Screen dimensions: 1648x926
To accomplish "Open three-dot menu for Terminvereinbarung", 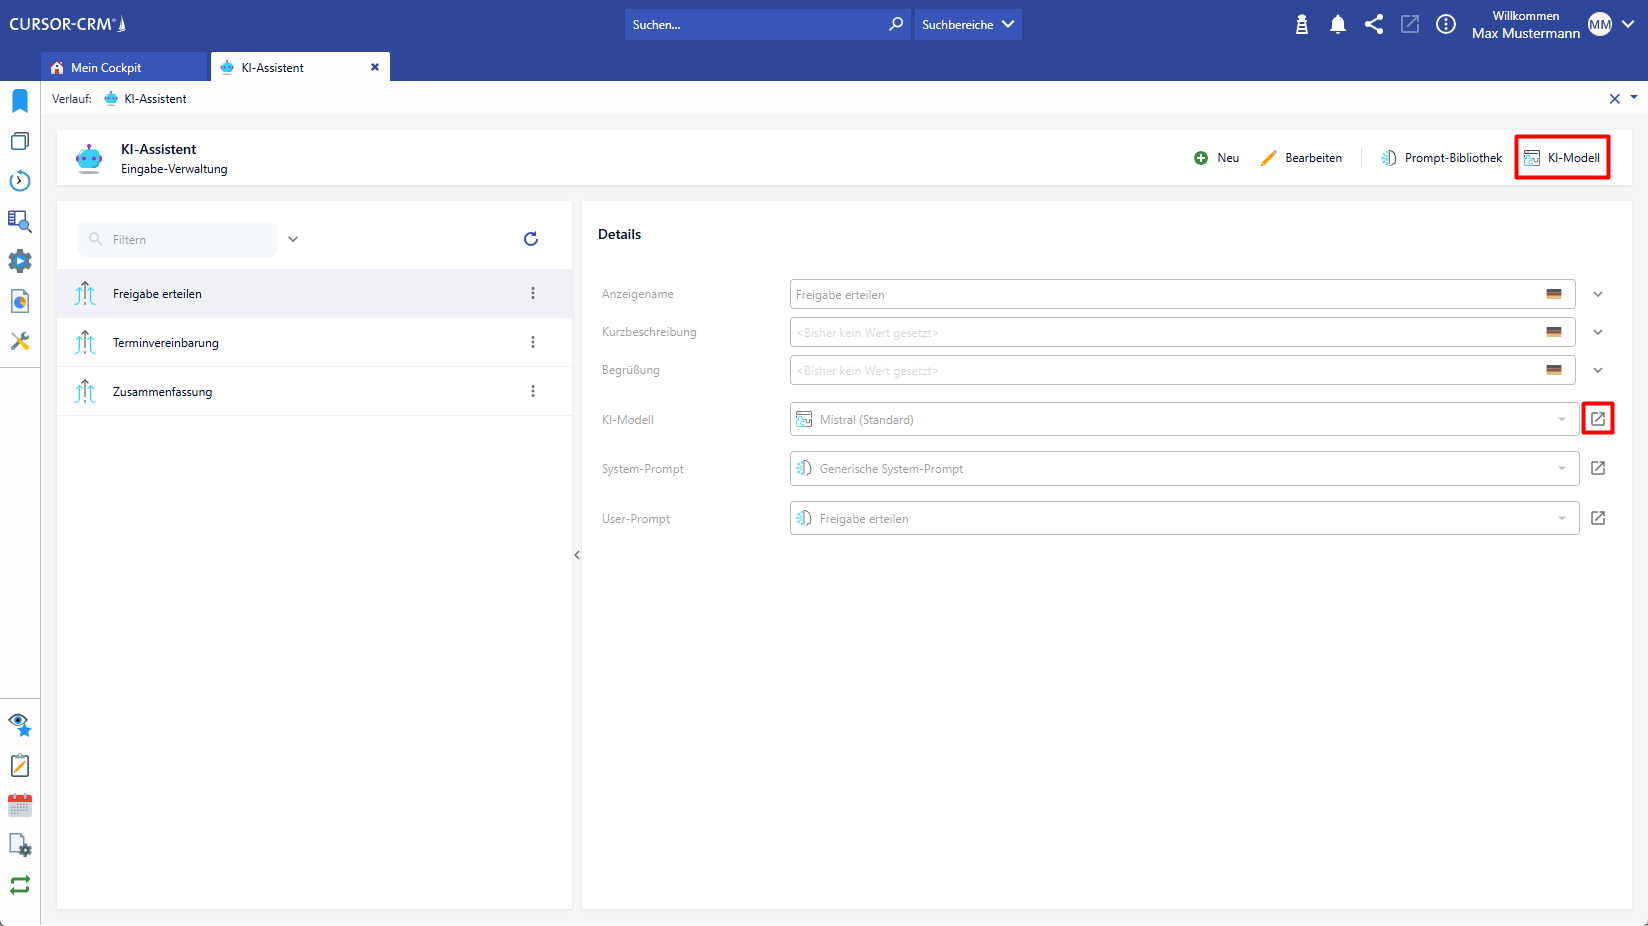I will (x=532, y=342).
